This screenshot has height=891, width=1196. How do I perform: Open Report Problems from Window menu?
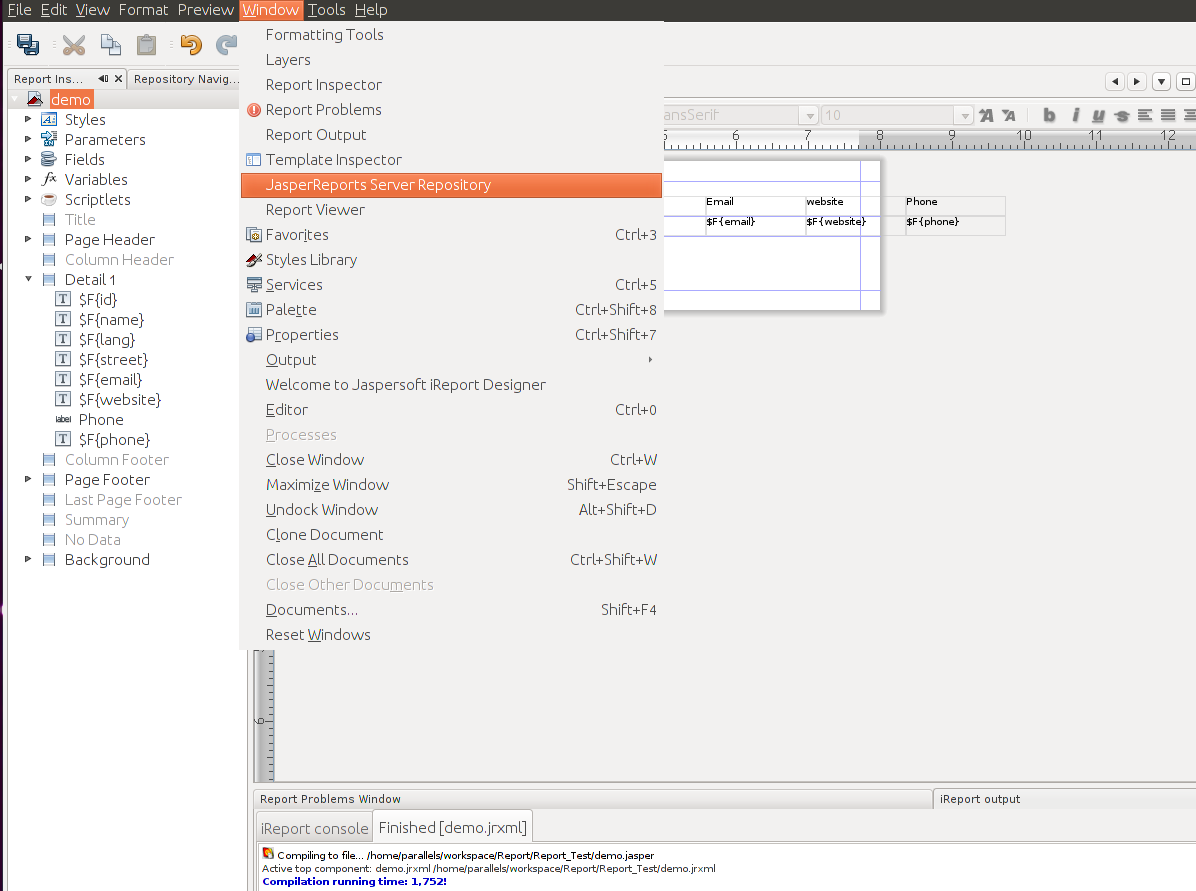coord(452,110)
